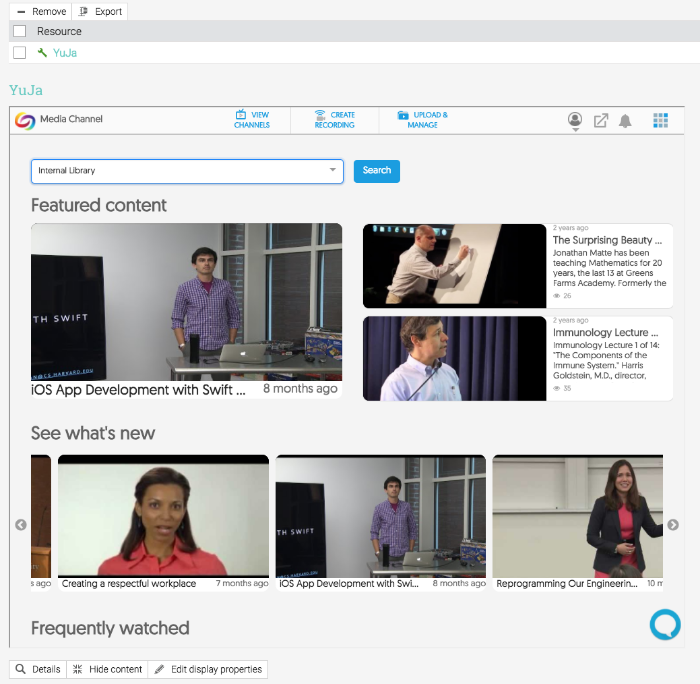Image resolution: width=700 pixels, height=684 pixels.
Task: Click the 7 months ago label
Action: (242, 583)
